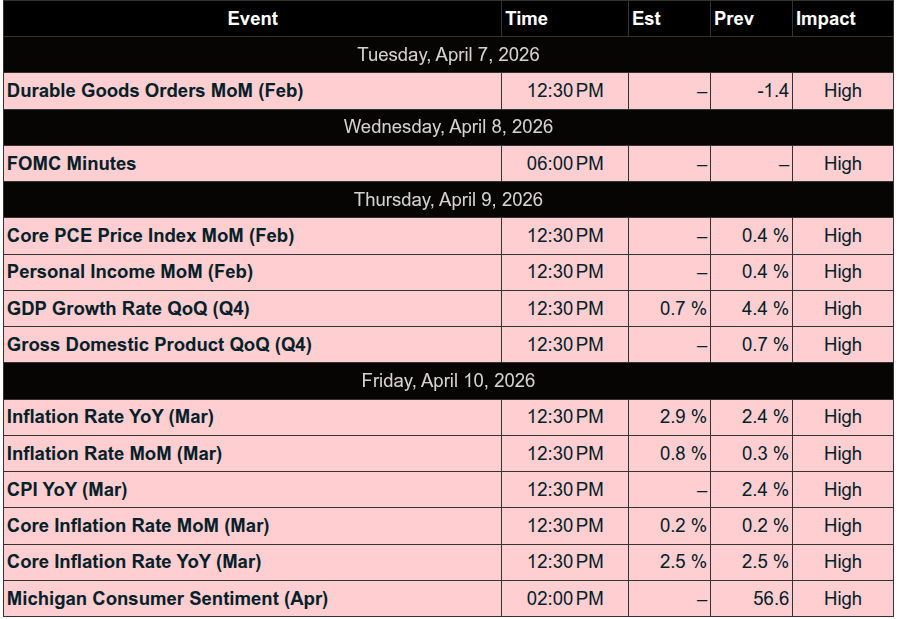Viewport: 899px width, 619px height.
Task: Open Inflation Rate MoM (Mar) event
Action: click(x=114, y=454)
